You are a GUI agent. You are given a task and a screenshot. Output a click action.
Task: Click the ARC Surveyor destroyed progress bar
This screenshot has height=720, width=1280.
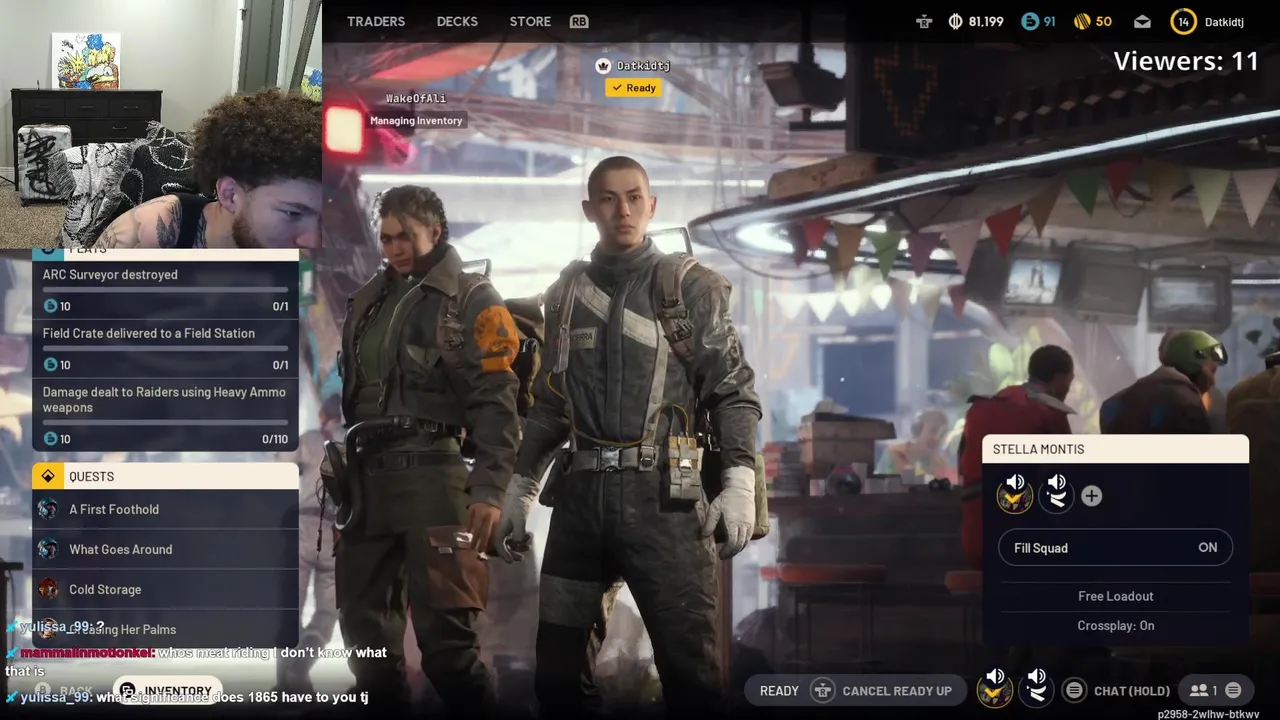(x=165, y=290)
